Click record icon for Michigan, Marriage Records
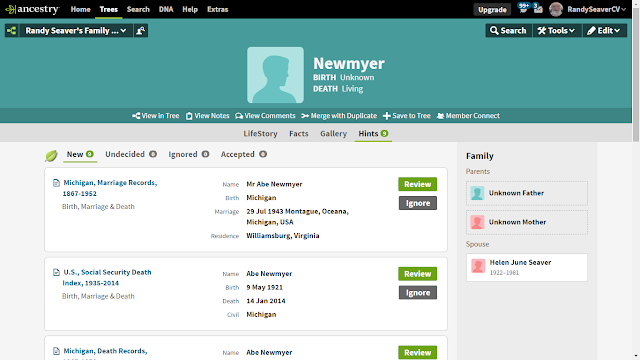 pos(56,183)
